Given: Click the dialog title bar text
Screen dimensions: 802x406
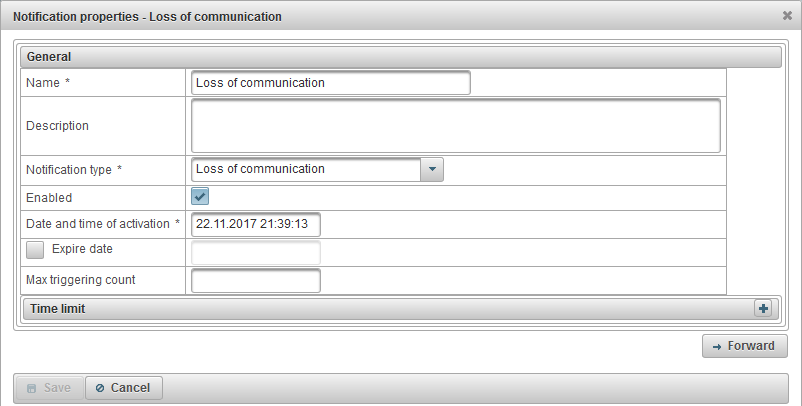Looking at the screenshot, I should pos(147,17).
